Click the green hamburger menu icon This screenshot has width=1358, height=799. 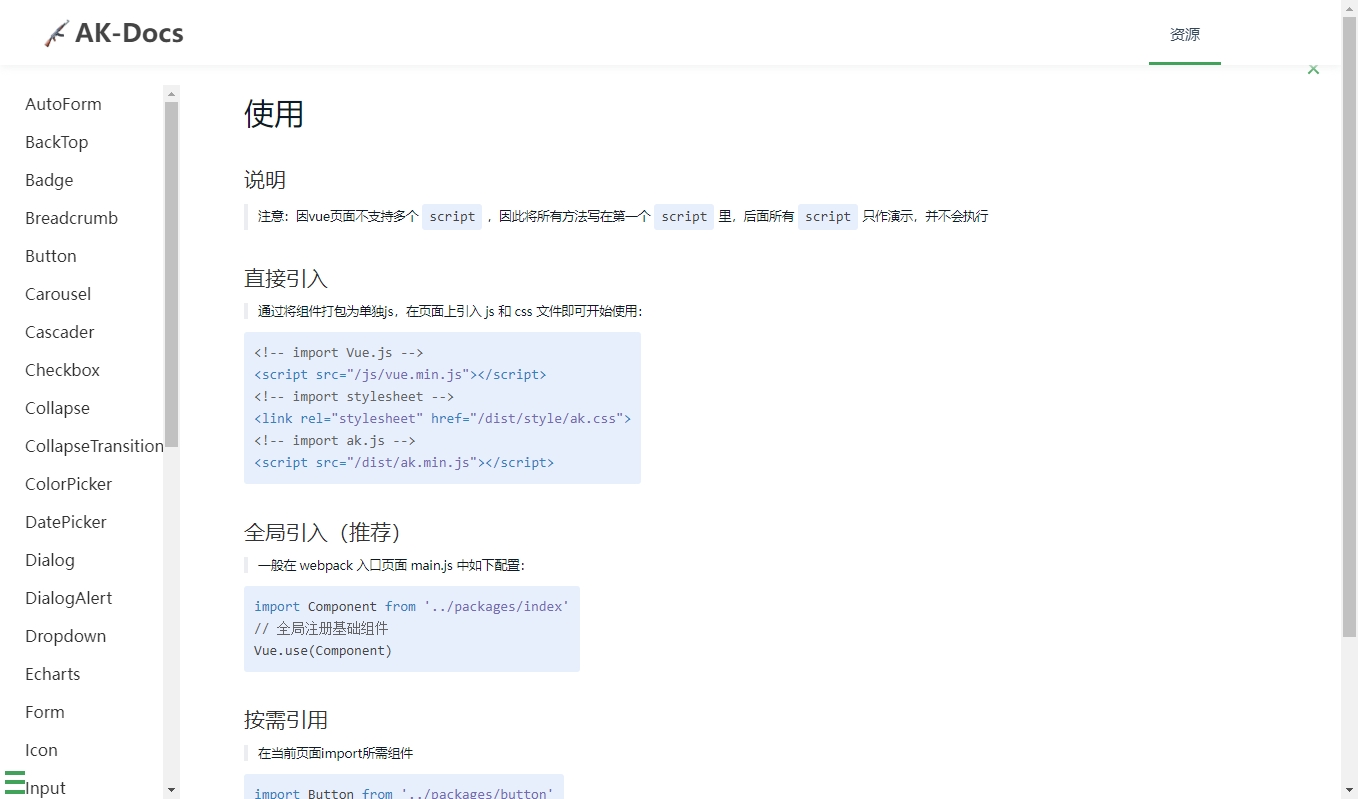click(x=14, y=782)
